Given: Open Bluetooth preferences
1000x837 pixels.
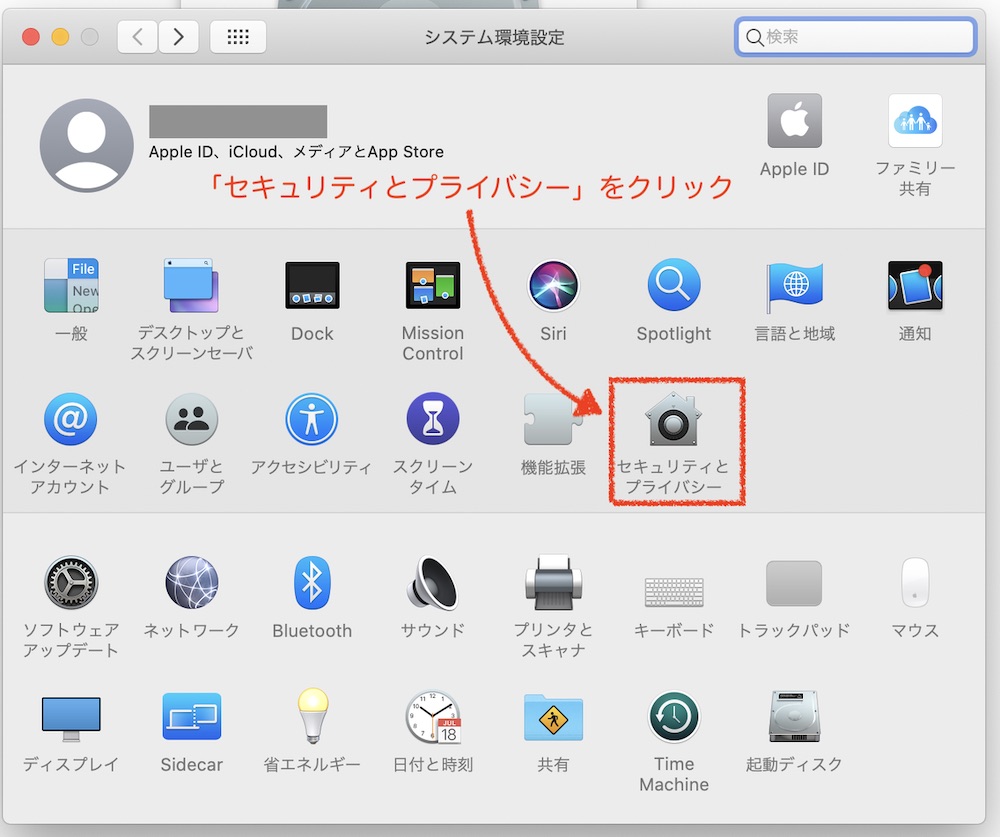Looking at the screenshot, I should tap(312, 582).
